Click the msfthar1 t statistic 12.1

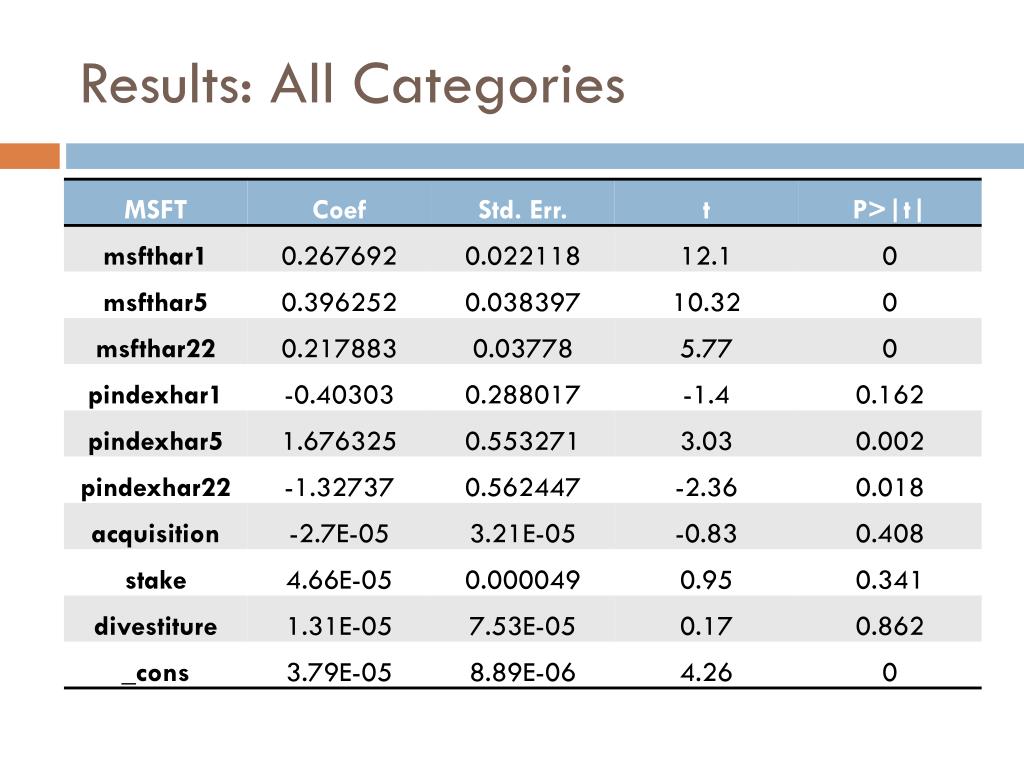tap(706, 256)
